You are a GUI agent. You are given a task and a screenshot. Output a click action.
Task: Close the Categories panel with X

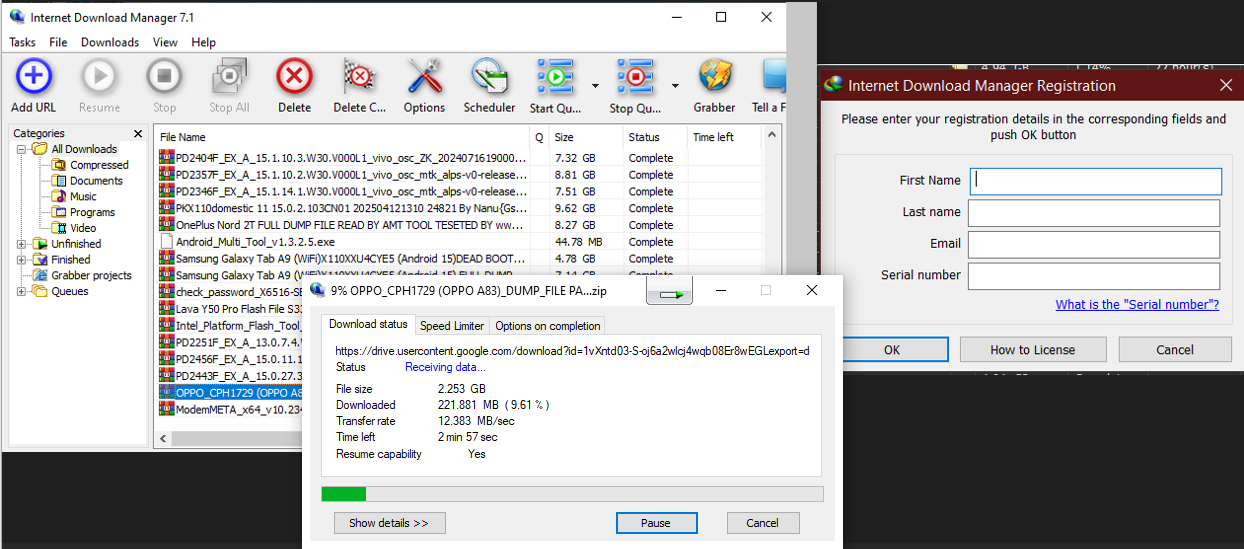click(x=138, y=133)
